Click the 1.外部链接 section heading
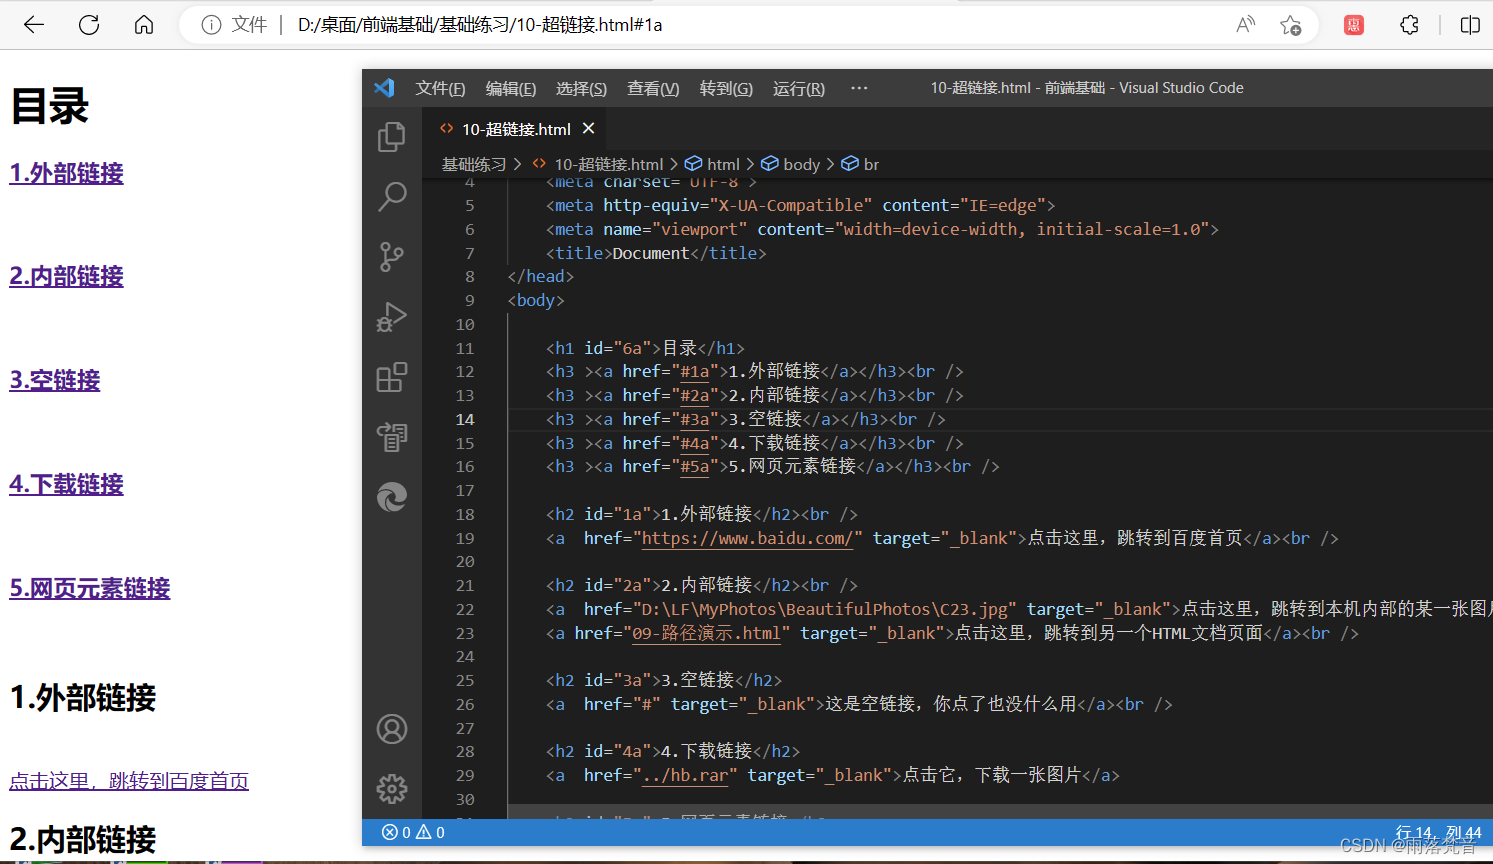The image size is (1493, 864). pyautogui.click(x=83, y=698)
